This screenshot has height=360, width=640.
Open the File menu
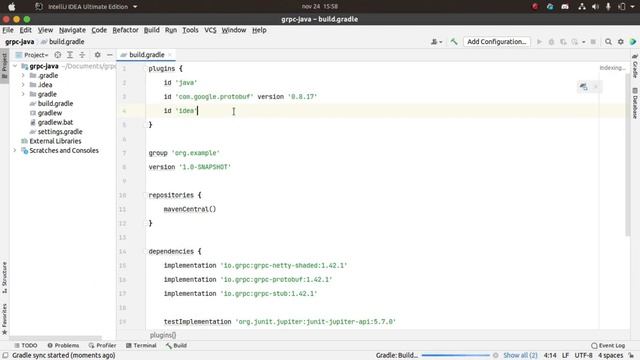(8, 30)
